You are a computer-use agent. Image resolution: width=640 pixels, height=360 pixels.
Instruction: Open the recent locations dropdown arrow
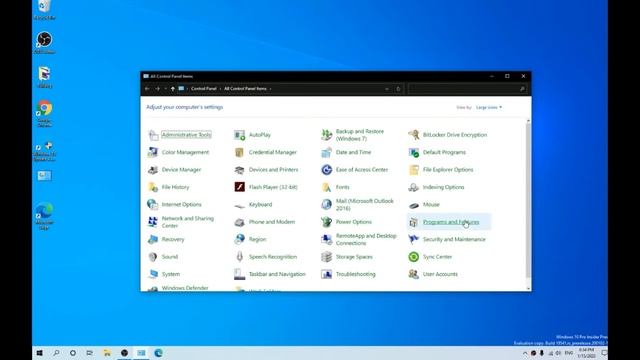pos(165,89)
